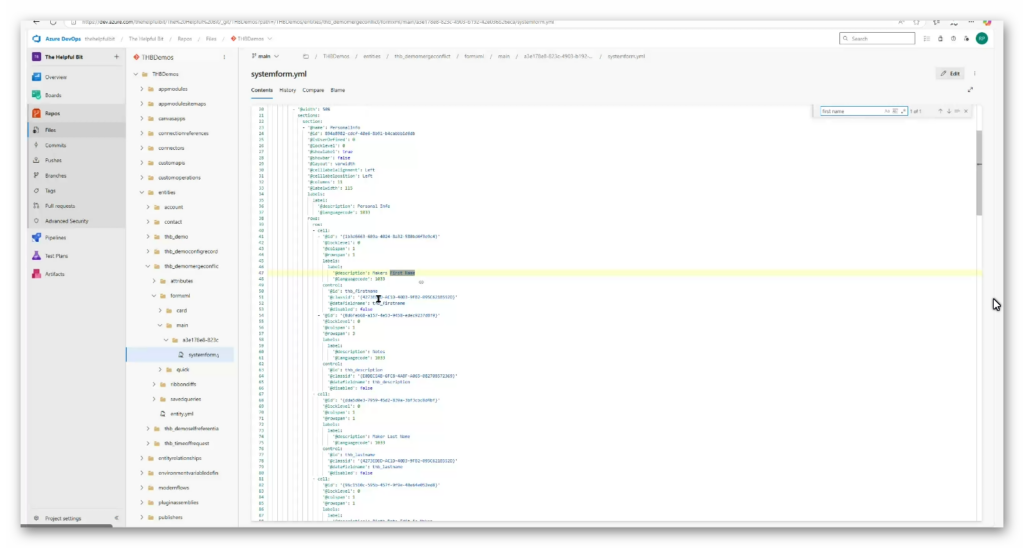
Task: Switch to the Blame tab
Action: (x=338, y=90)
